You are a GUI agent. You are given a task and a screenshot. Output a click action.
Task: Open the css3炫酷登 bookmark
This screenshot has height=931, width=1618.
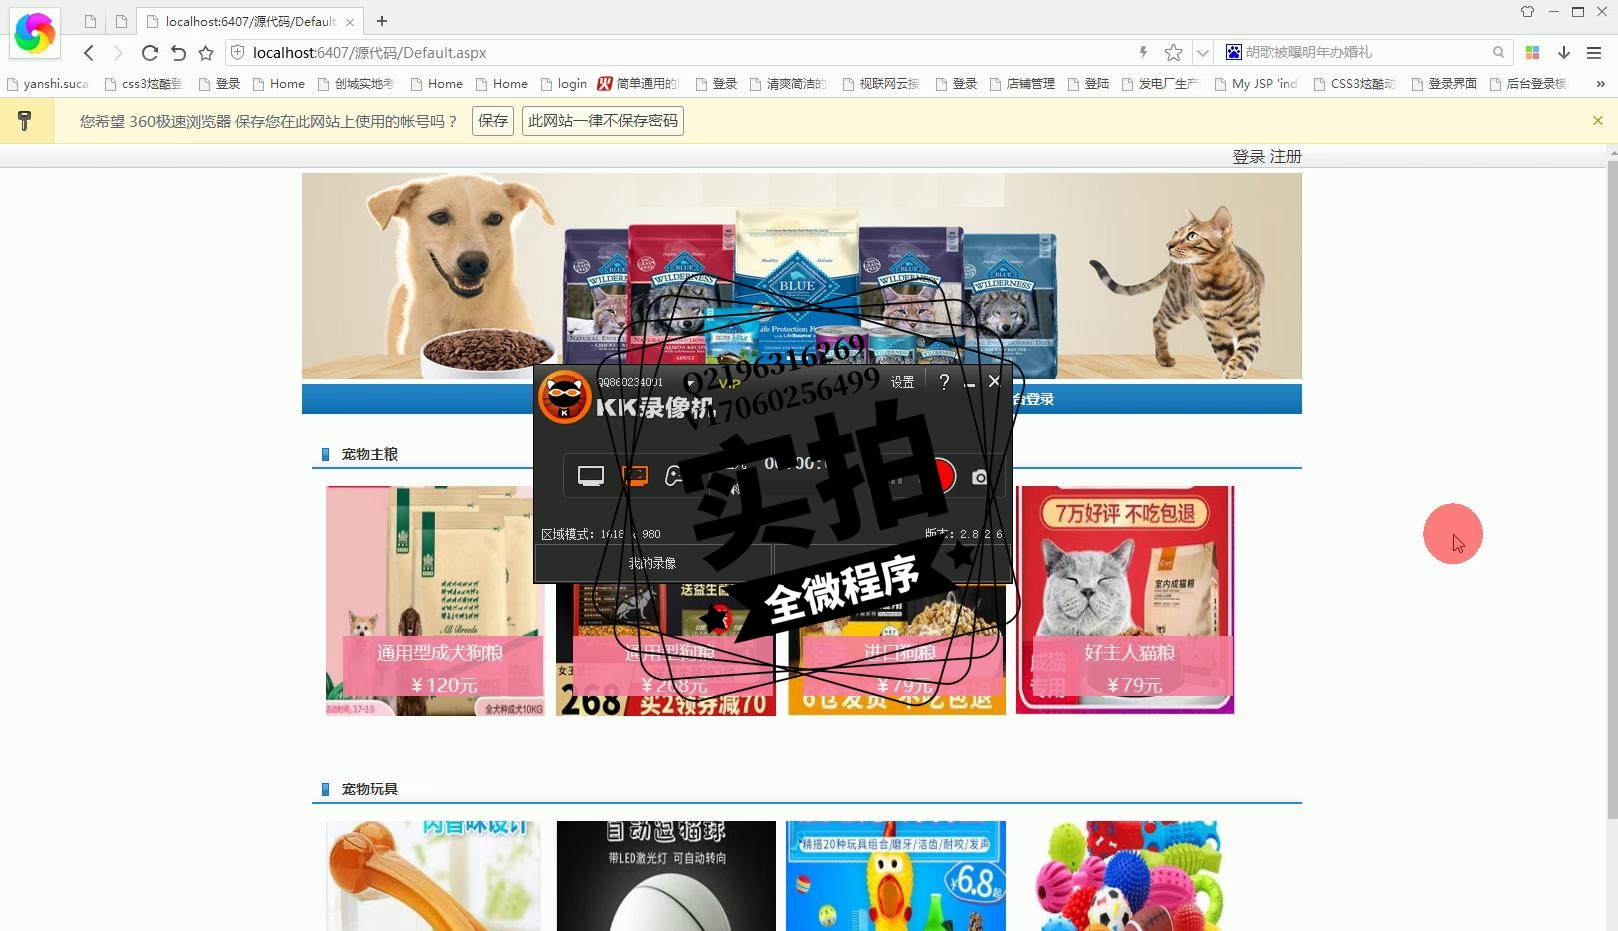click(x=144, y=84)
